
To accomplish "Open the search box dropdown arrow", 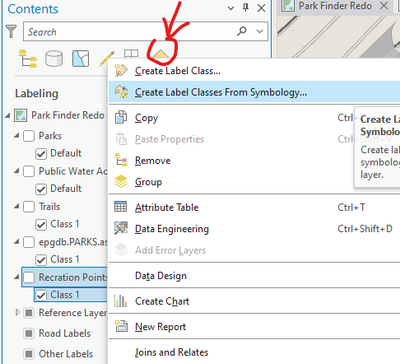I will (x=259, y=31).
